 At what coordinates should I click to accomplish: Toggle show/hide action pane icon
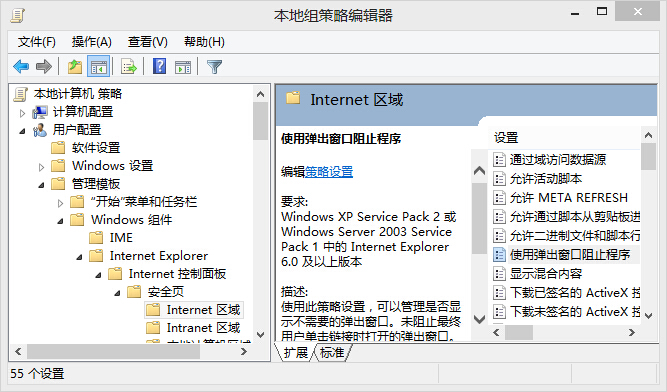[x=183, y=67]
